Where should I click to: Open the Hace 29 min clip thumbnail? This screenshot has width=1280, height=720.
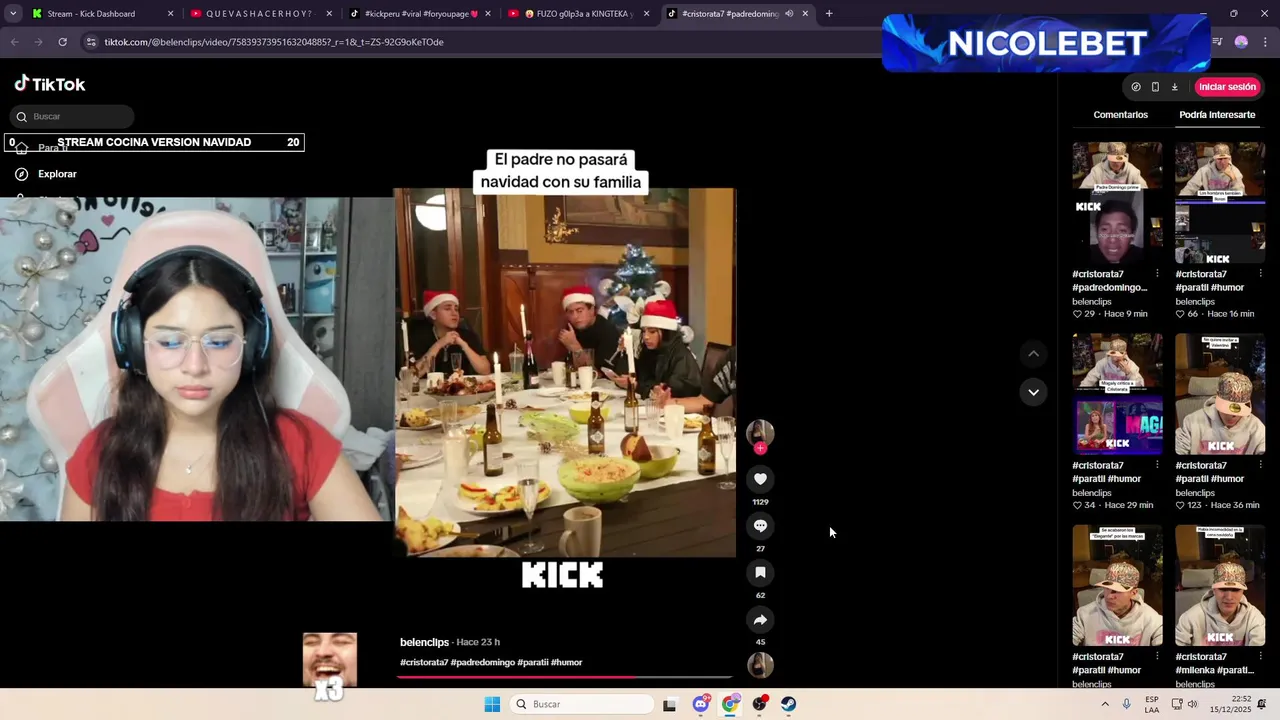coord(1117,394)
